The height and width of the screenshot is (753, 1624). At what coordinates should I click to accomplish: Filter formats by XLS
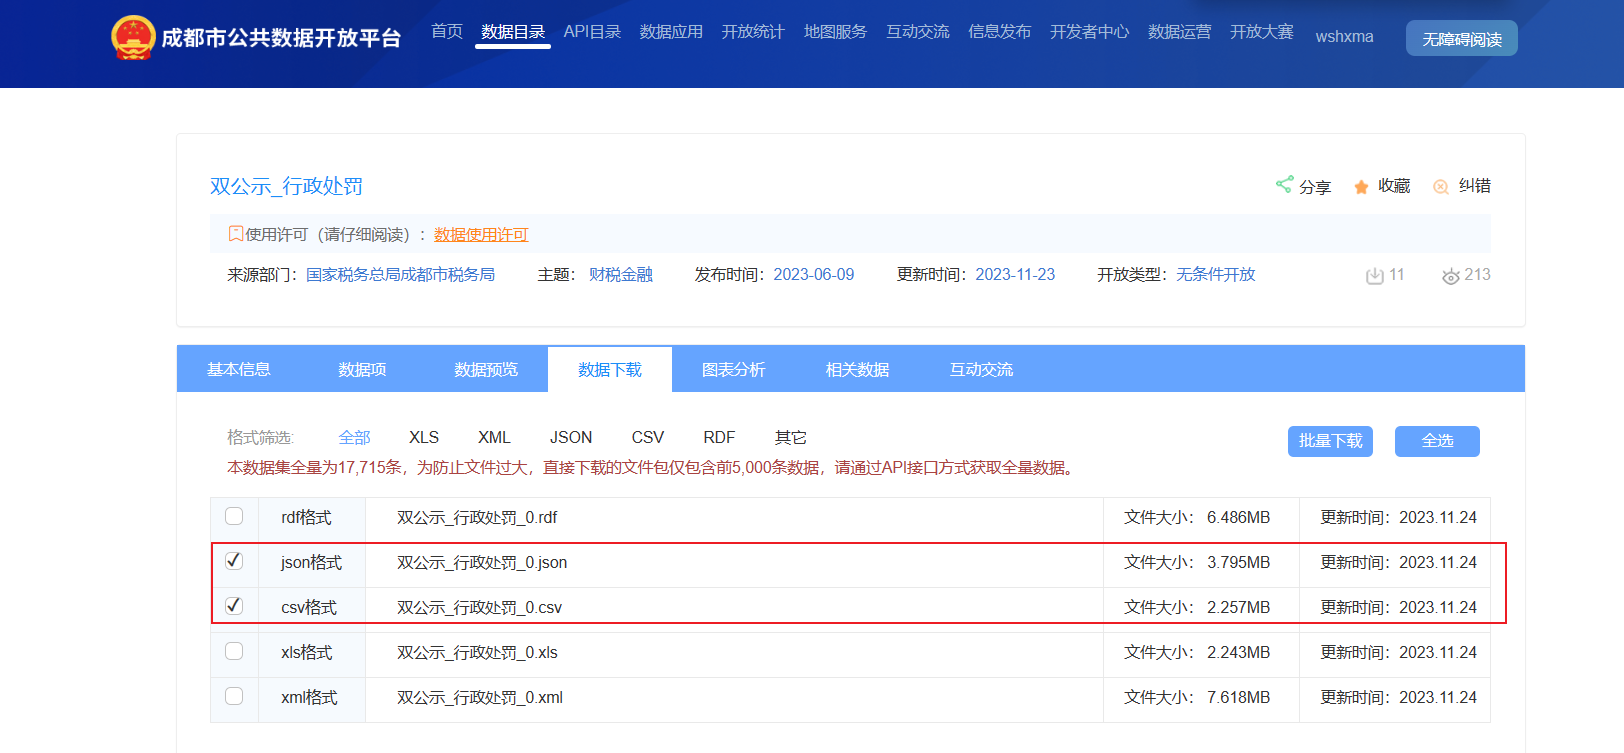pyautogui.click(x=424, y=437)
